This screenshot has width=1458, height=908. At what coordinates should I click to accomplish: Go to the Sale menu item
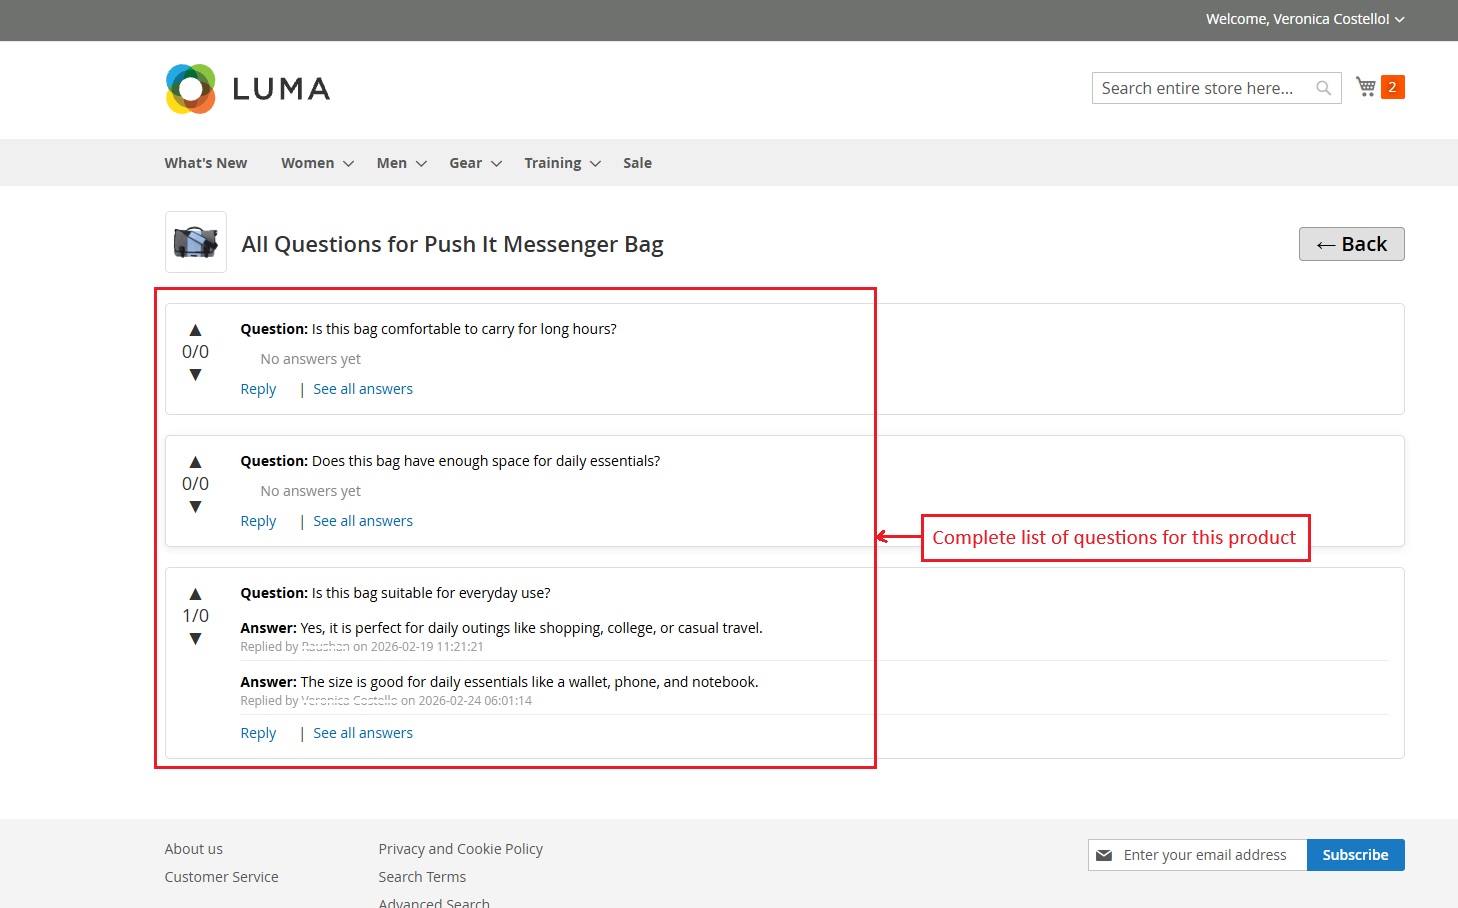(x=637, y=163)
